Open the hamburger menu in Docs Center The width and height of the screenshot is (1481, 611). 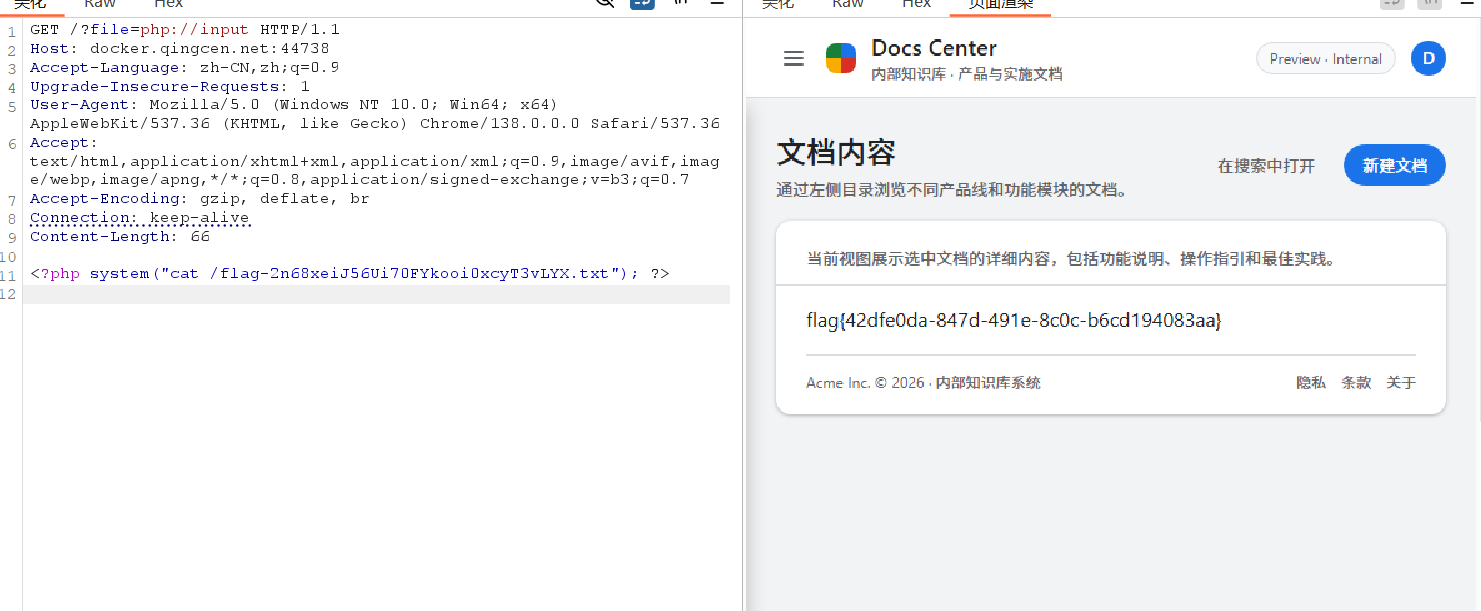(x=794, y=59)
